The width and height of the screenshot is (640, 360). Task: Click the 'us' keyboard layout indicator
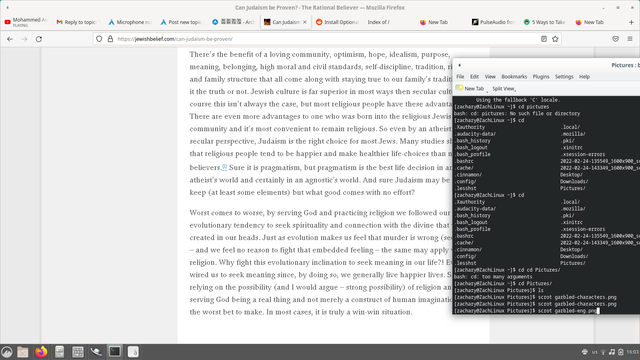tap(595, 352)
